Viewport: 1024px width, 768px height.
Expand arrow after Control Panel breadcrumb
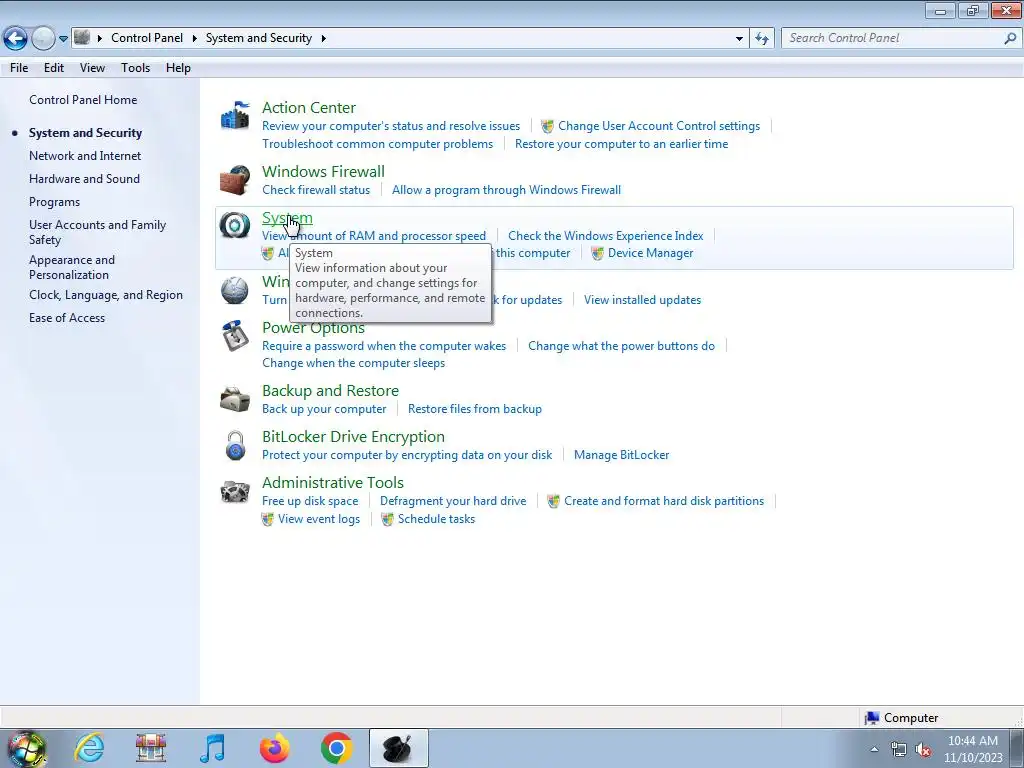point(195,38)
